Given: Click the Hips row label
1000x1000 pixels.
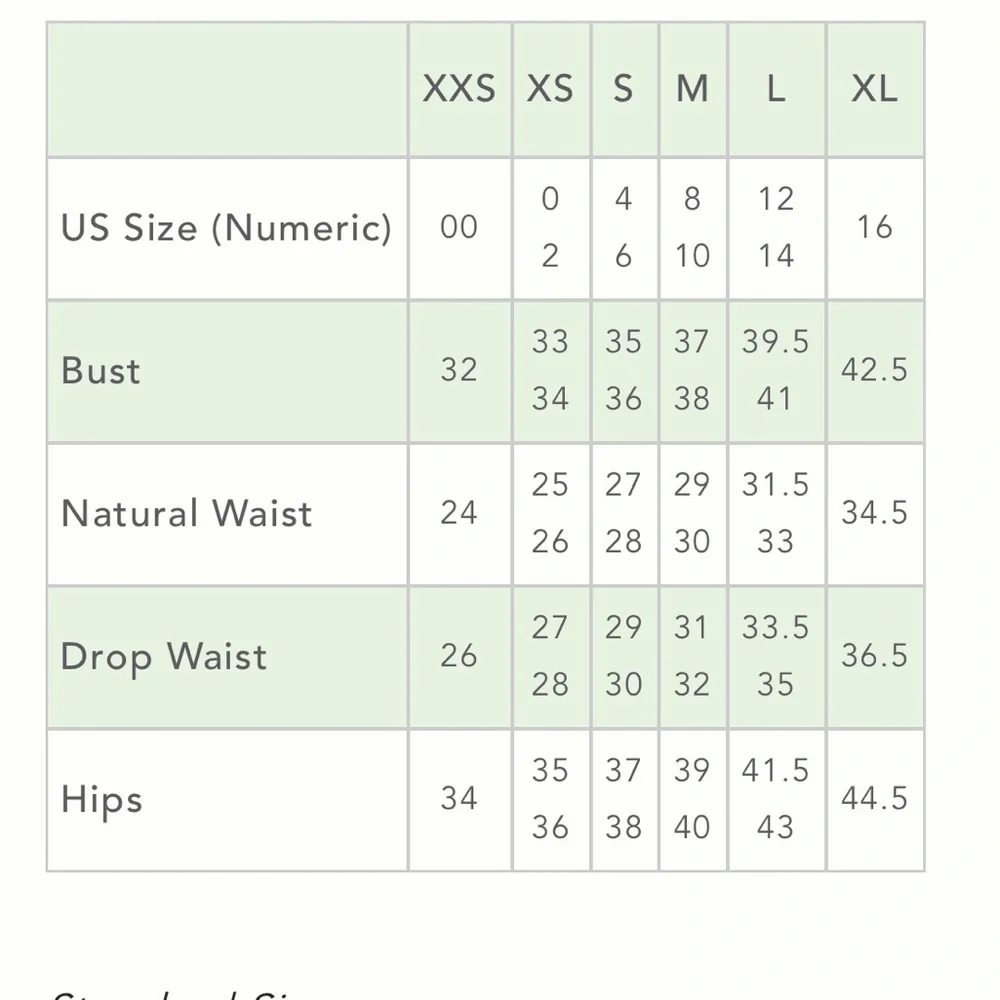Looking at the screenshot, I should 102,800.
